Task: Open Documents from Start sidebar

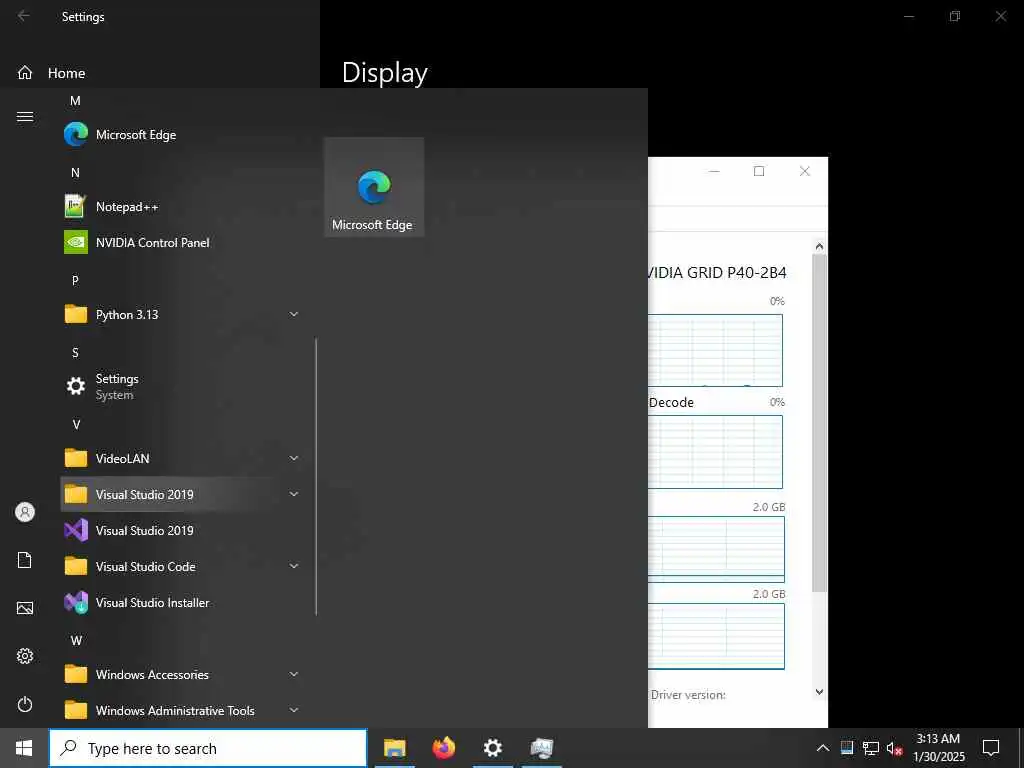Action: point(25,560)
